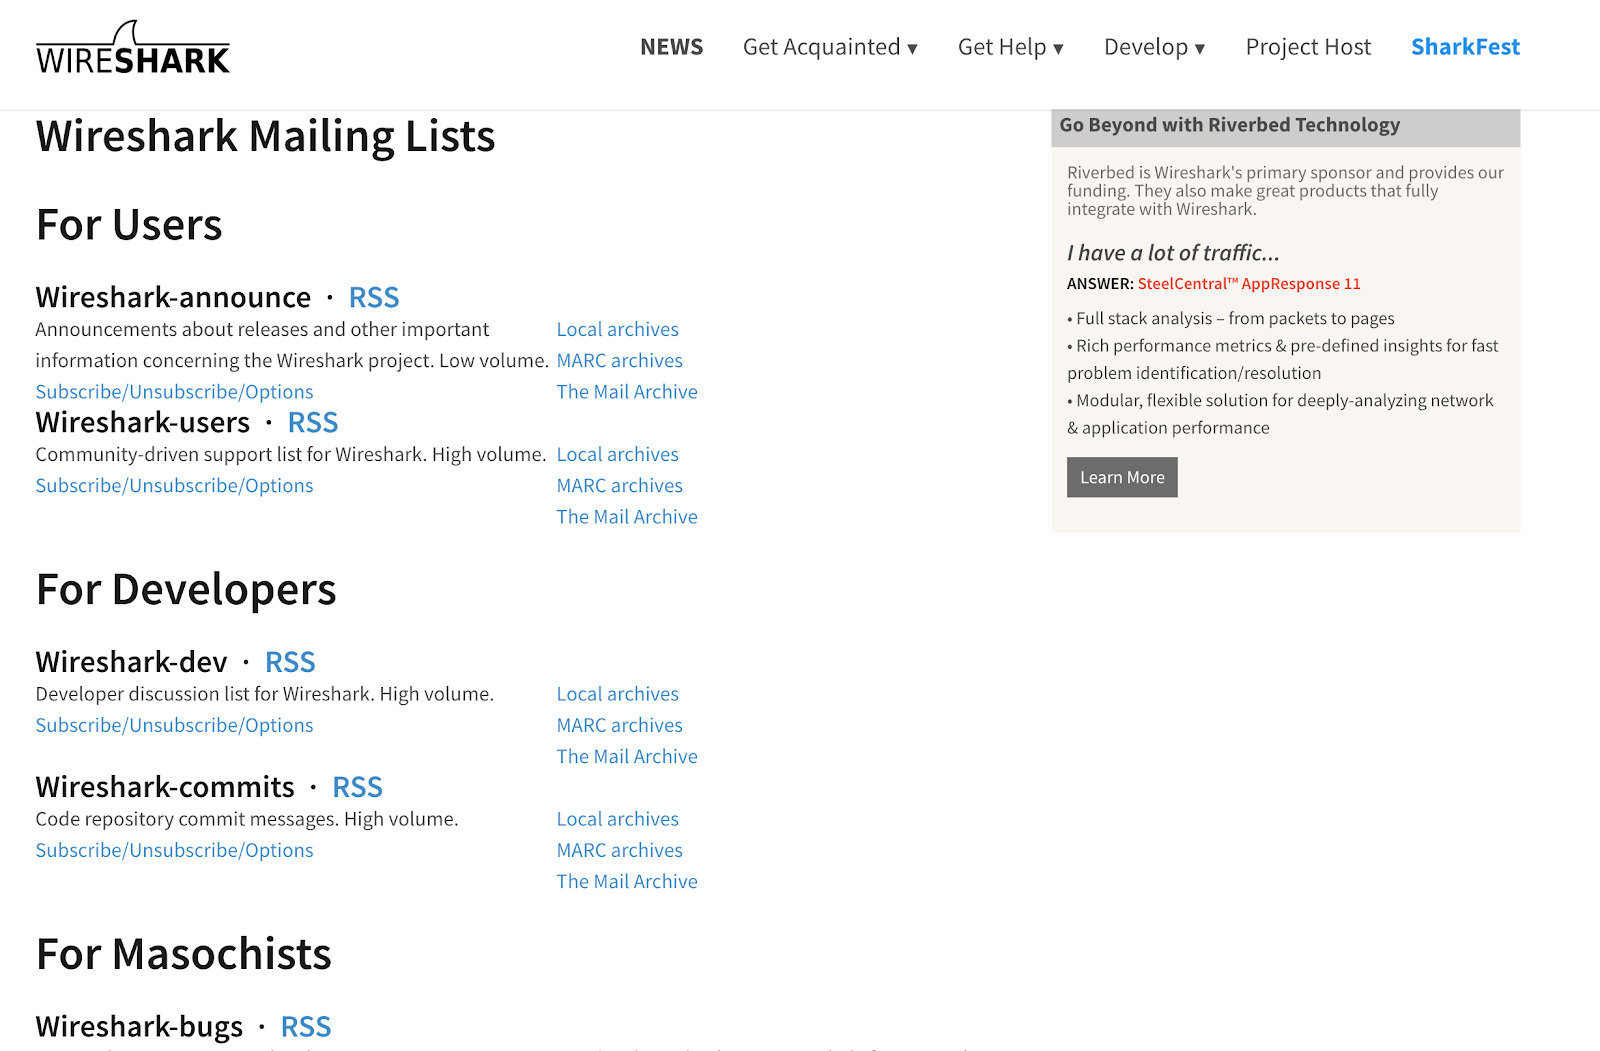Screen dimensions: 1600x1051
Task: Open MARC archives for Wireshark-dev
Action: click(x=619, y=725)
